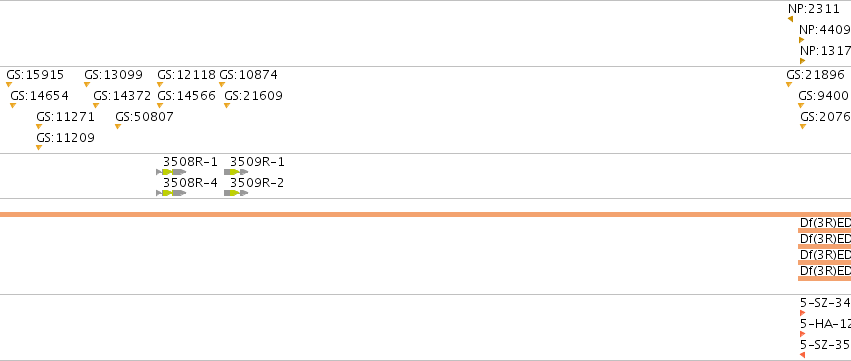The height and width of the screenshot is (361, 851).
Task: Click the 3509R-1 transcript label
Action: 257,162
